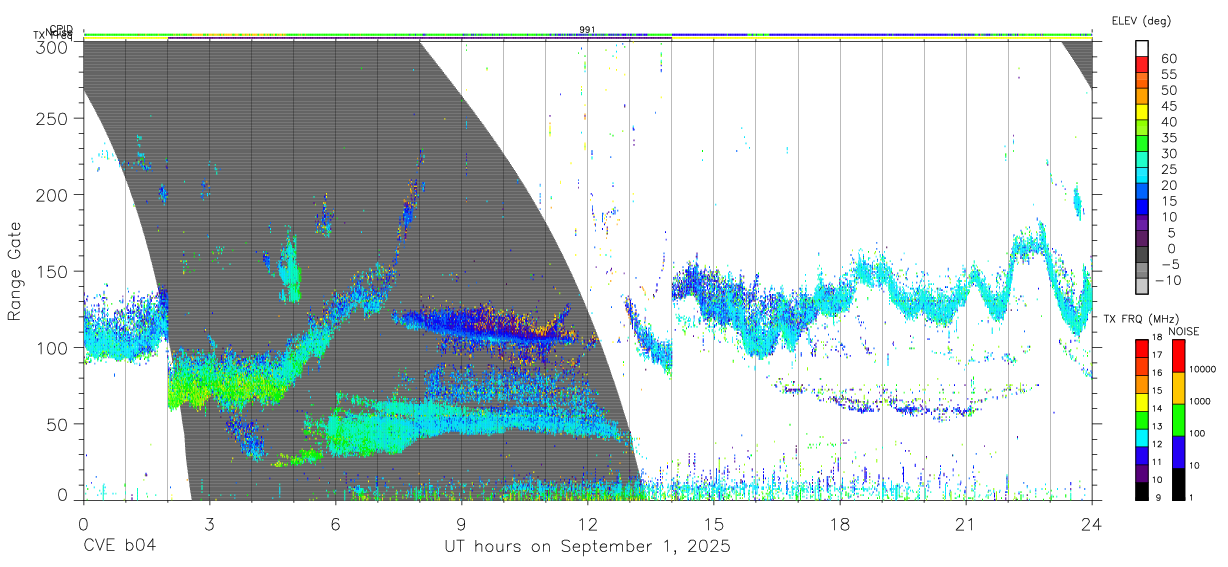Viewport: 1228px width, 567px height.
Task: Click the CVE b04 radar beam label
Action: 120,547
